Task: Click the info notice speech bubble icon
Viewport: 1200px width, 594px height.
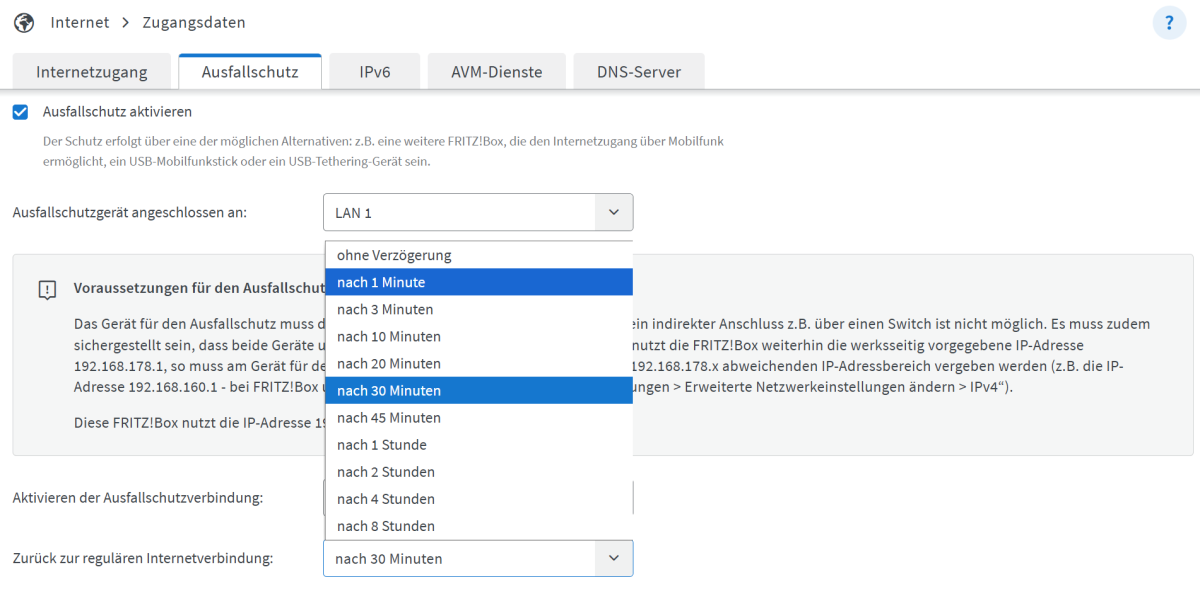Action: coord(46,289)
